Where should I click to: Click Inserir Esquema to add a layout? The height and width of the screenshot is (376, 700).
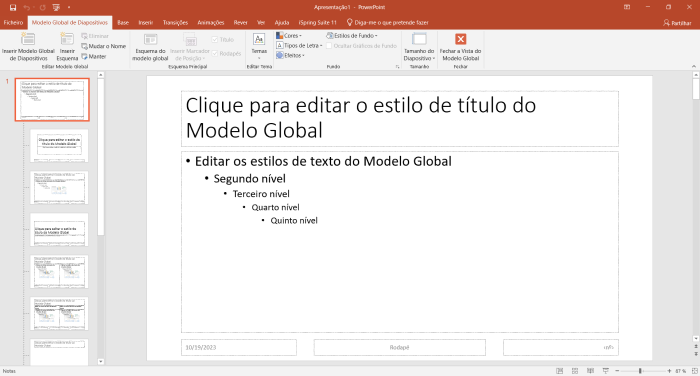click(x=67, y=47)
